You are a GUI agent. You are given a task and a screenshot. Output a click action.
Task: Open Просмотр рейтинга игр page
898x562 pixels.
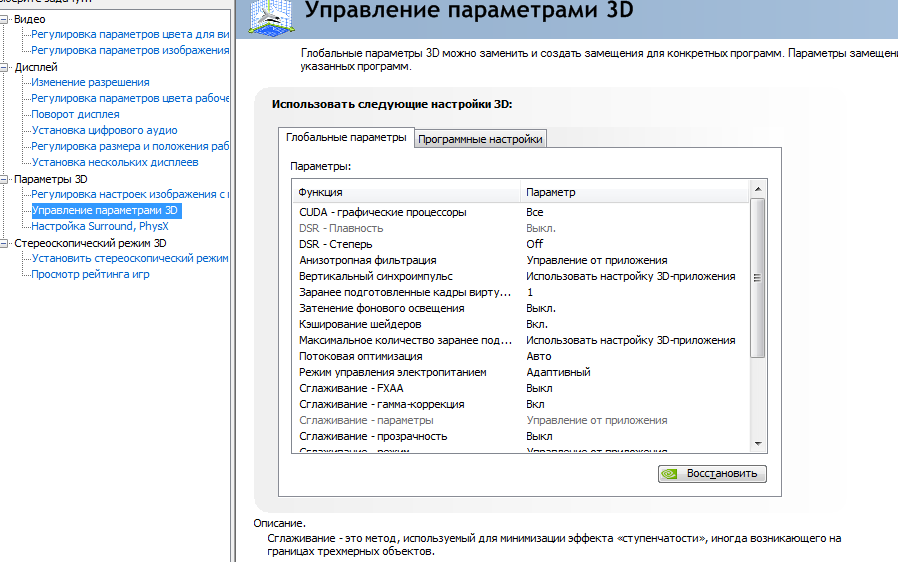90,274
